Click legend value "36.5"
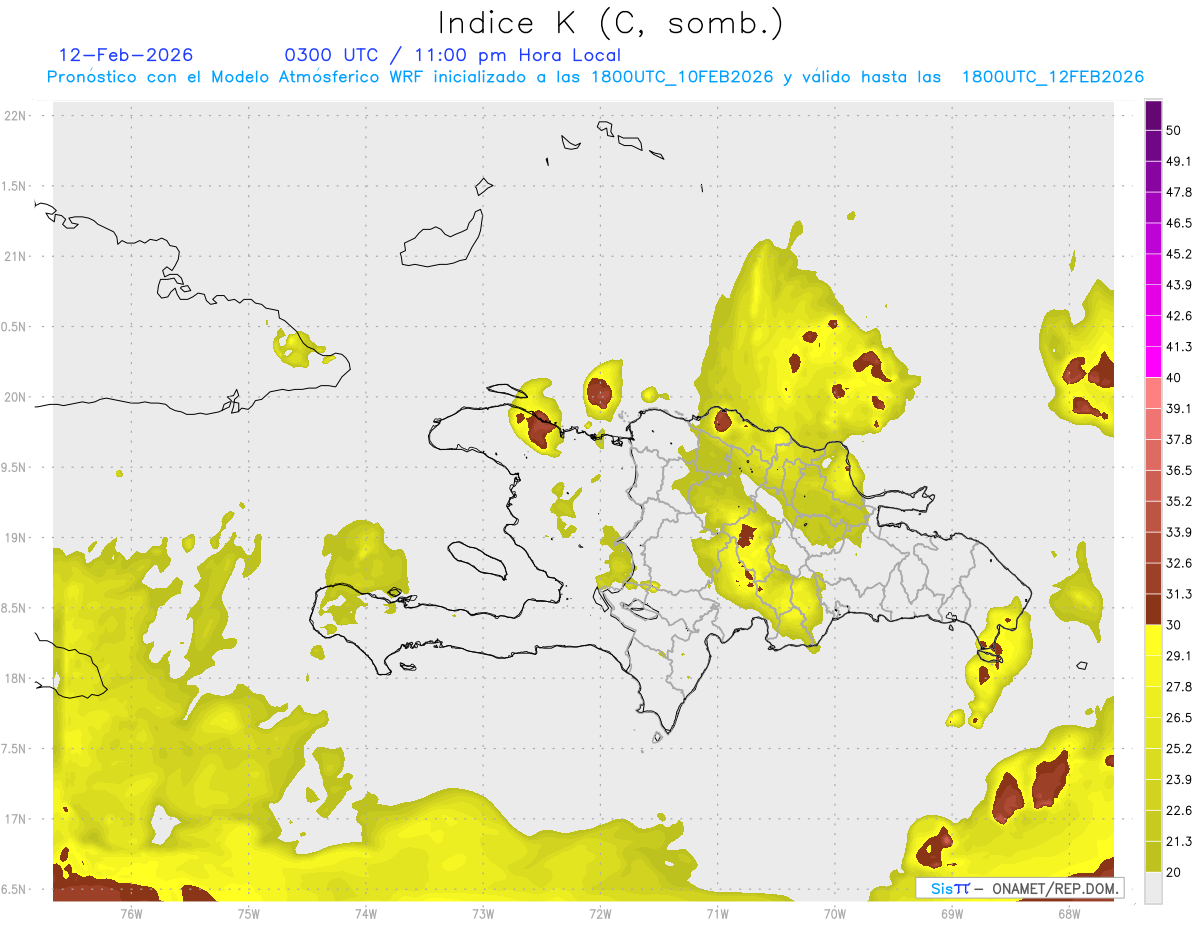Viewport: 1200px width, 927px height. (x=1179, y=470)
